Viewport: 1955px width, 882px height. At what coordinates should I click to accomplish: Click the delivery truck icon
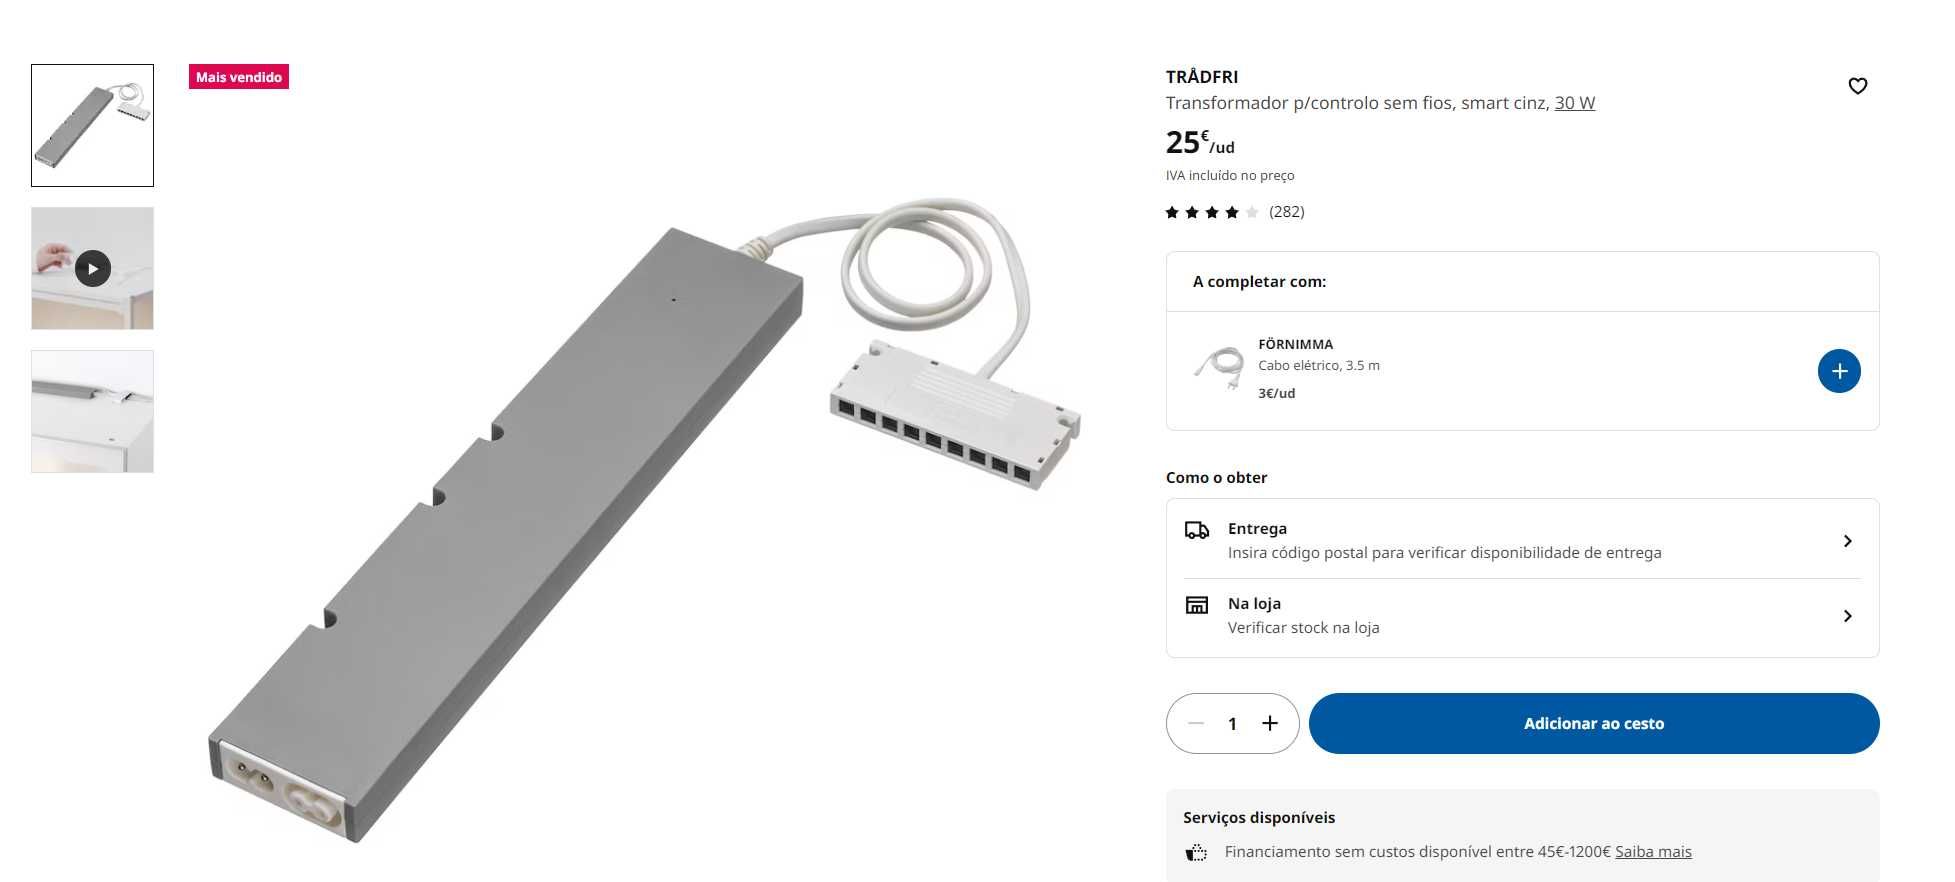coord(1196,530)
